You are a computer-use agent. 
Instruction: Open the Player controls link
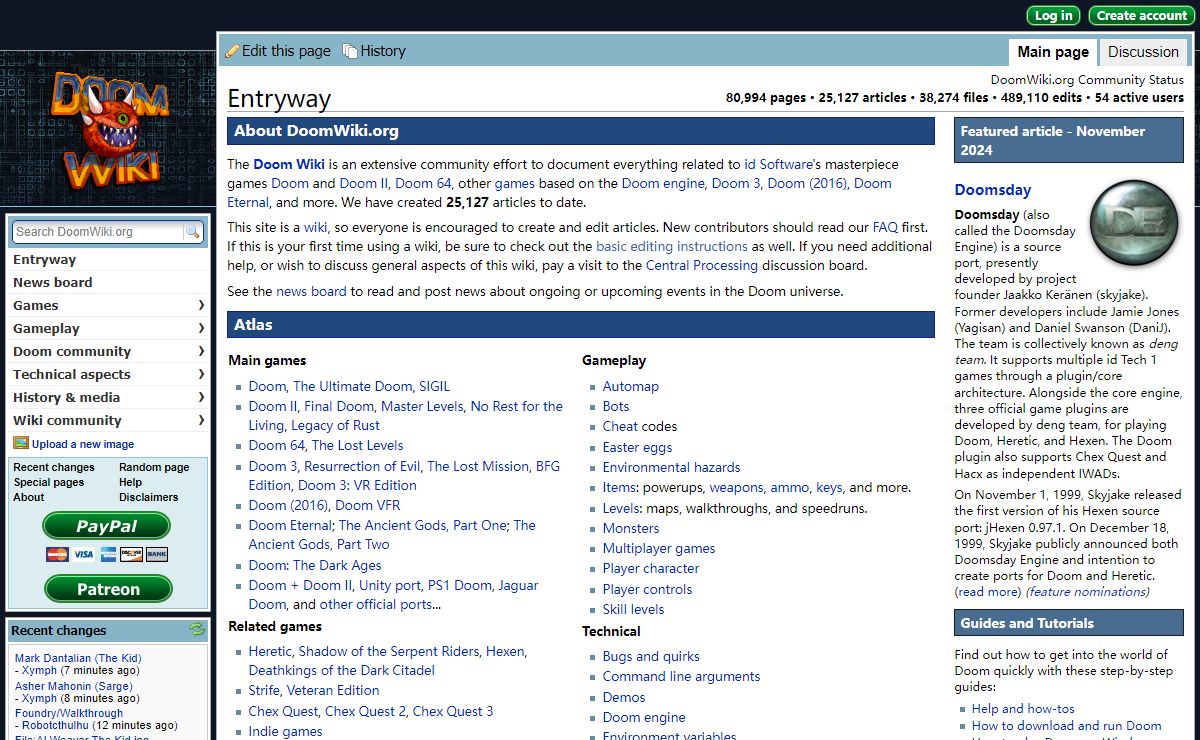tap(647, 589)
